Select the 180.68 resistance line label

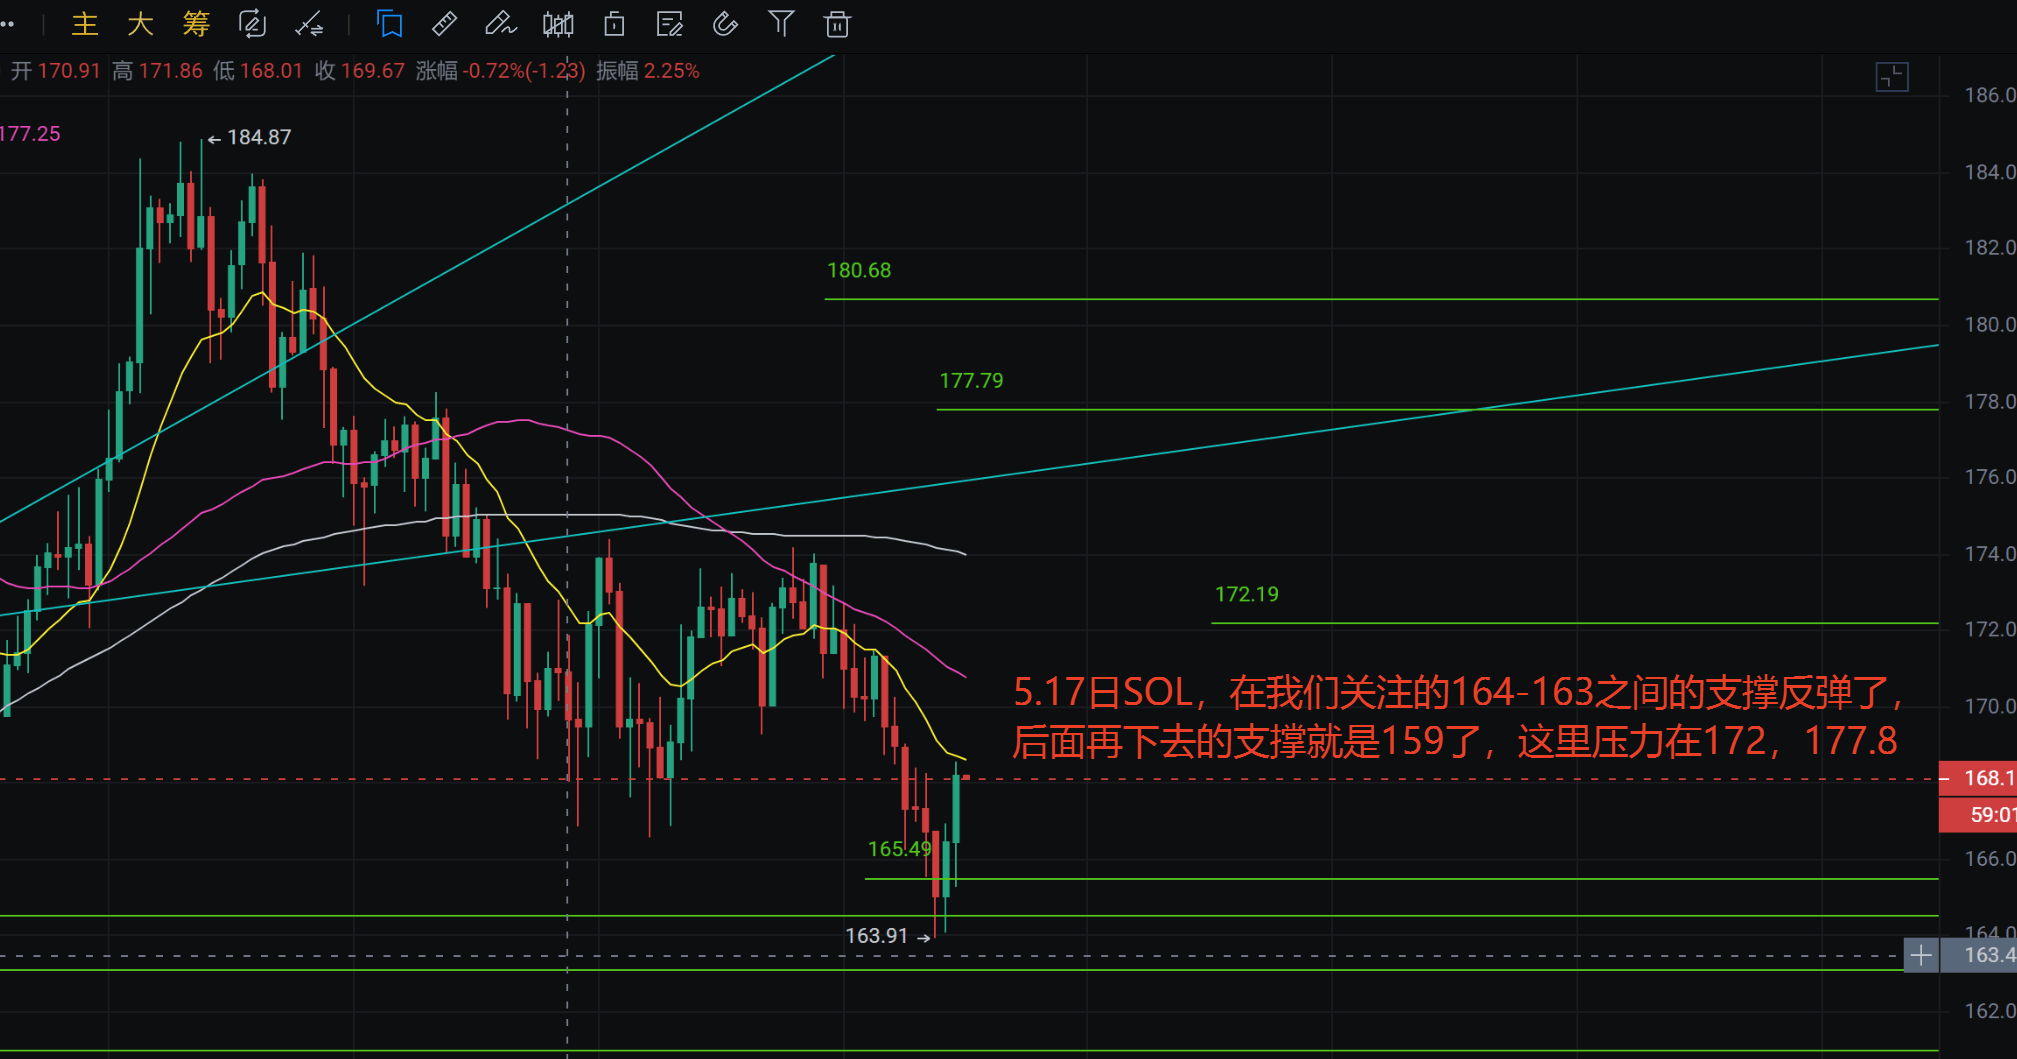click(859, 270)
